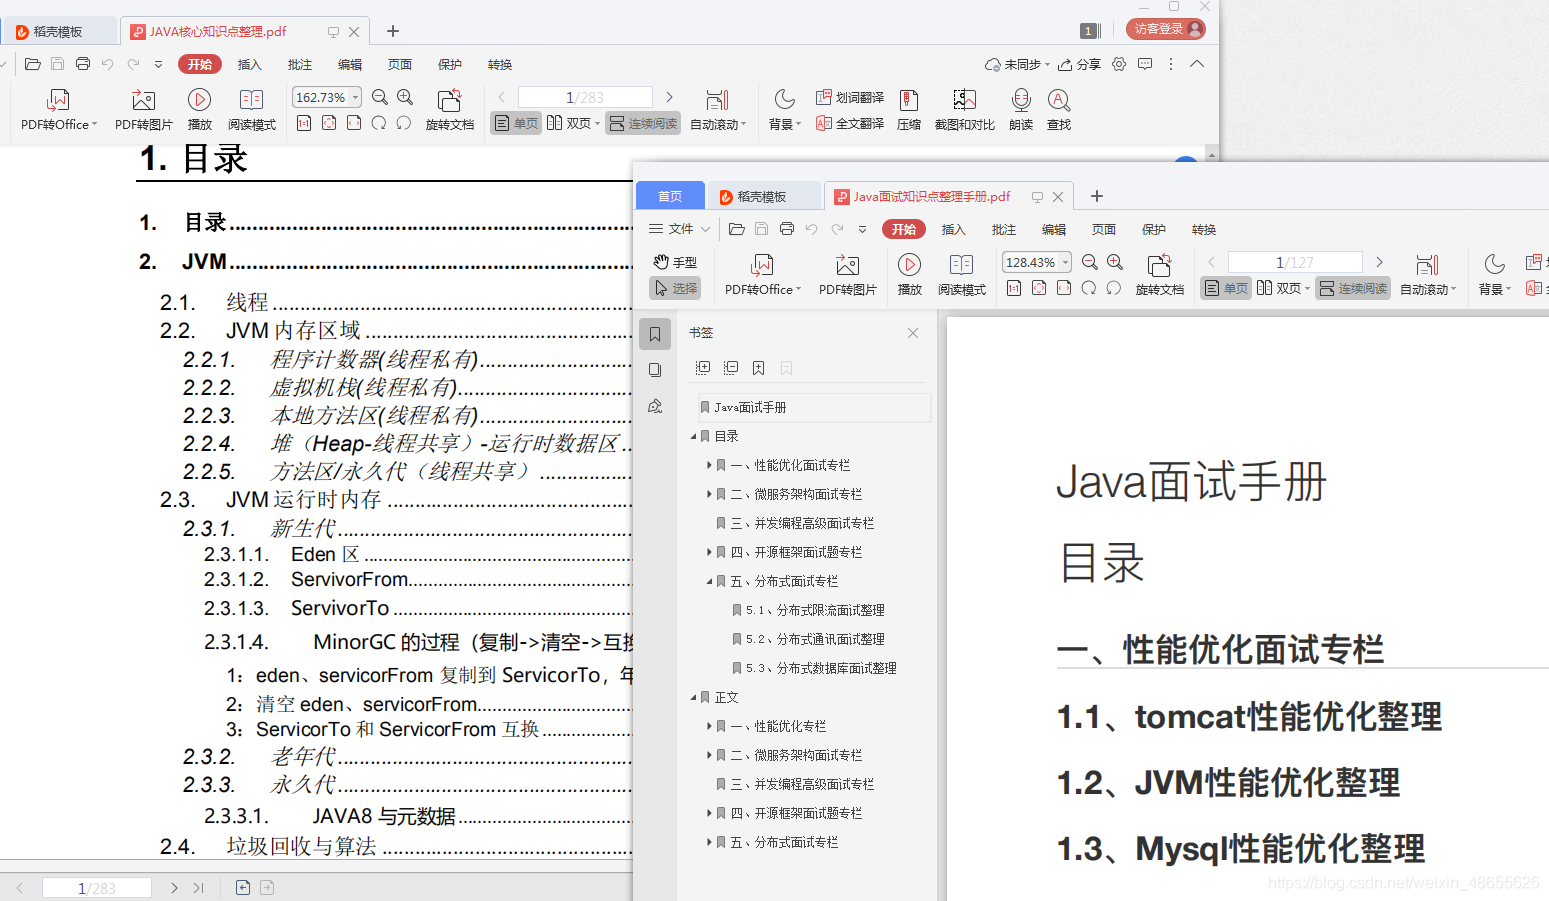Collapse 五、分布式面试专栏 bookmark under 目录
The image size is (1549, 901).
(709, 581)
